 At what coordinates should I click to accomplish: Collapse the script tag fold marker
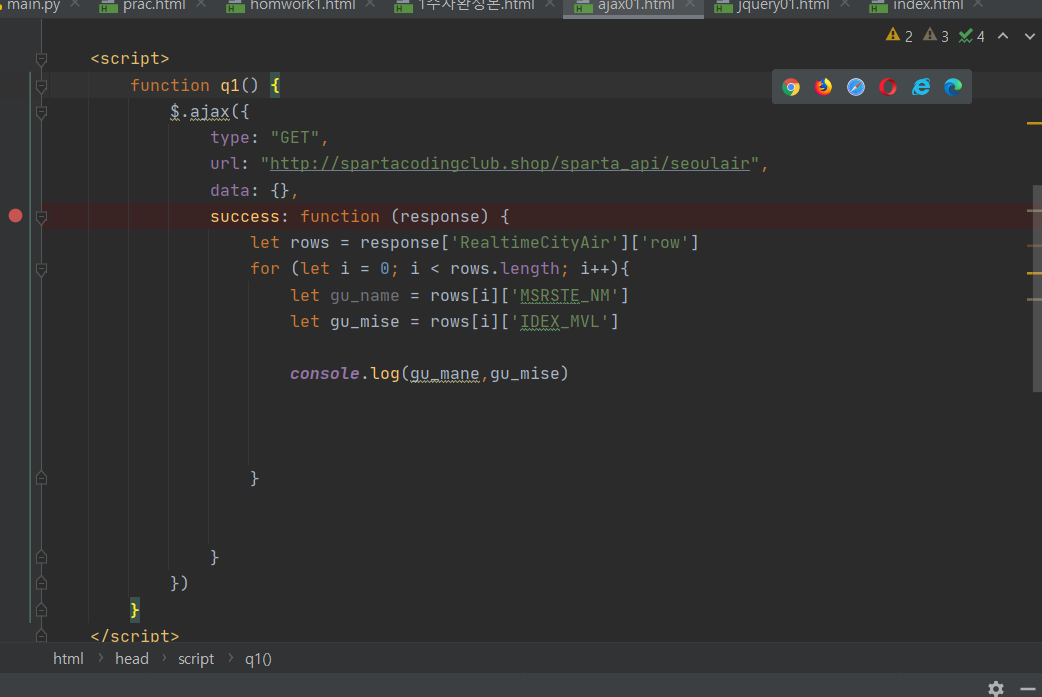(41, 59)
